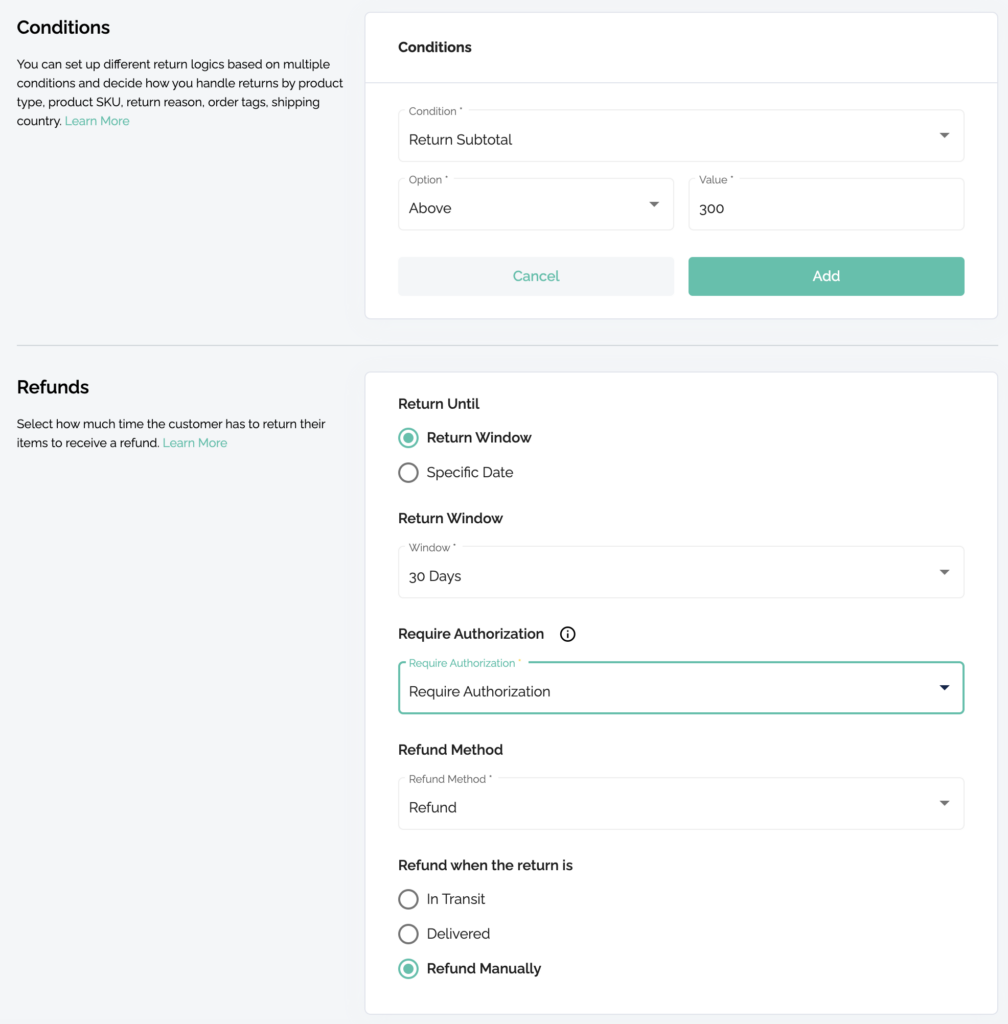Screen dimensions: 1008x1024
Task: Open the Learn More link under Conditions
Action: coord(97,121)
